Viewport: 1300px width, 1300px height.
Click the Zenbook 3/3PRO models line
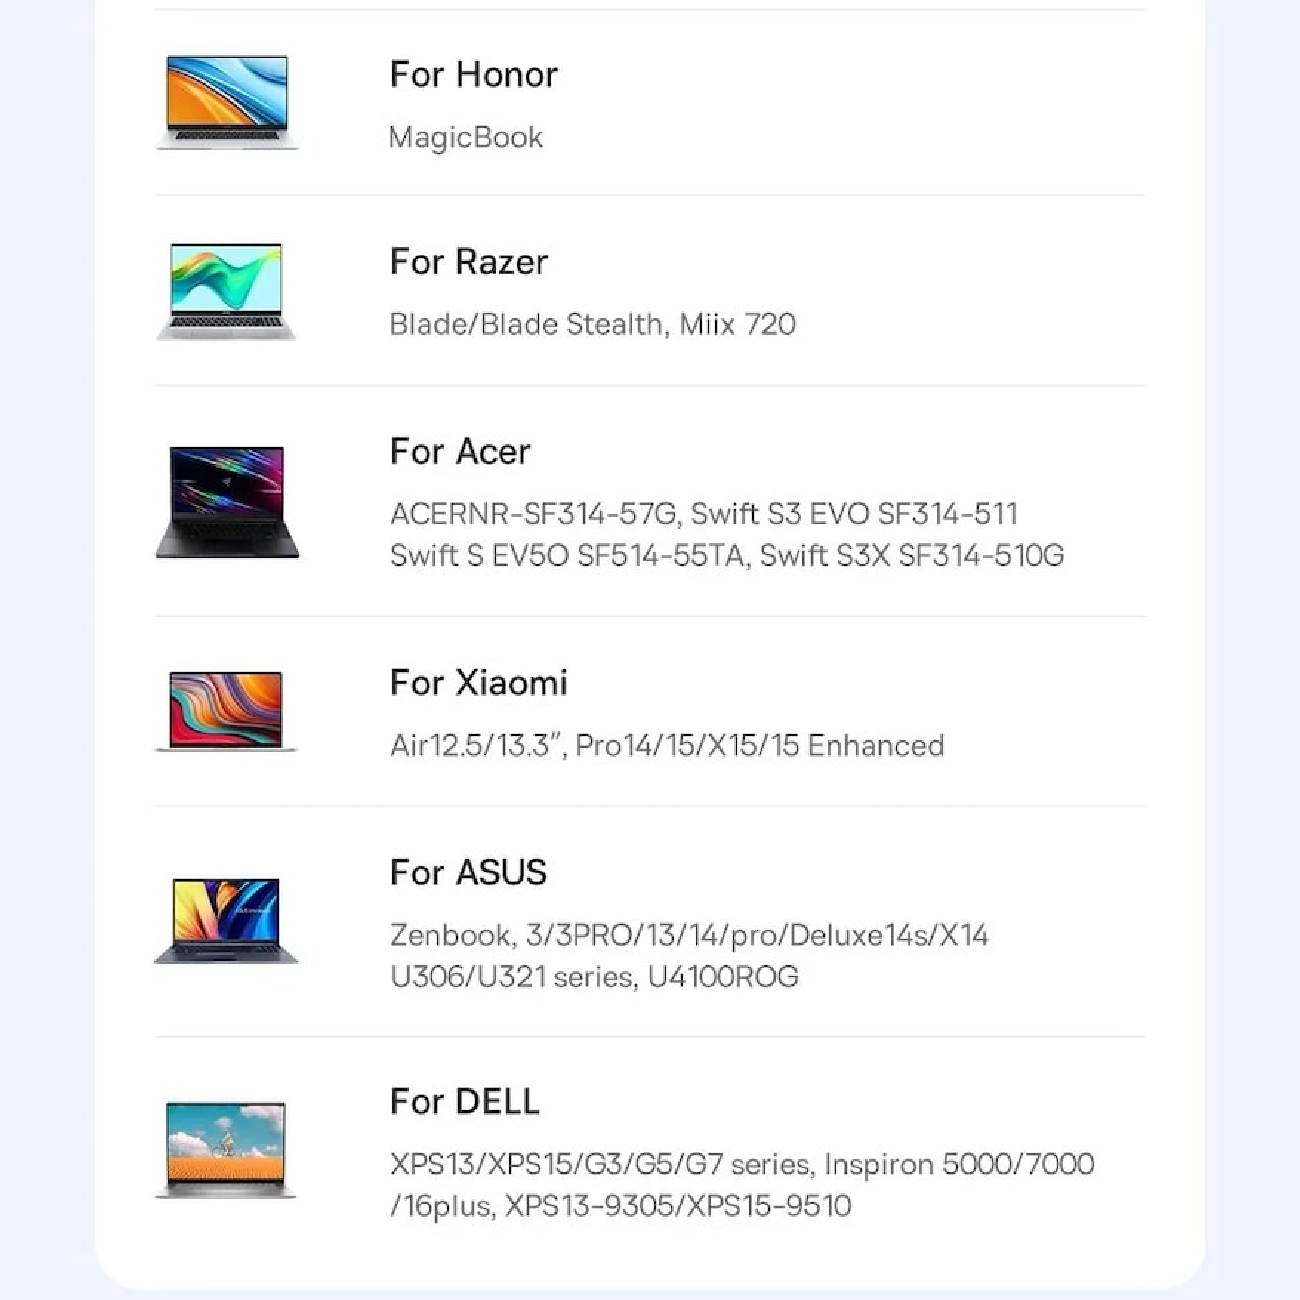[689, 935]
